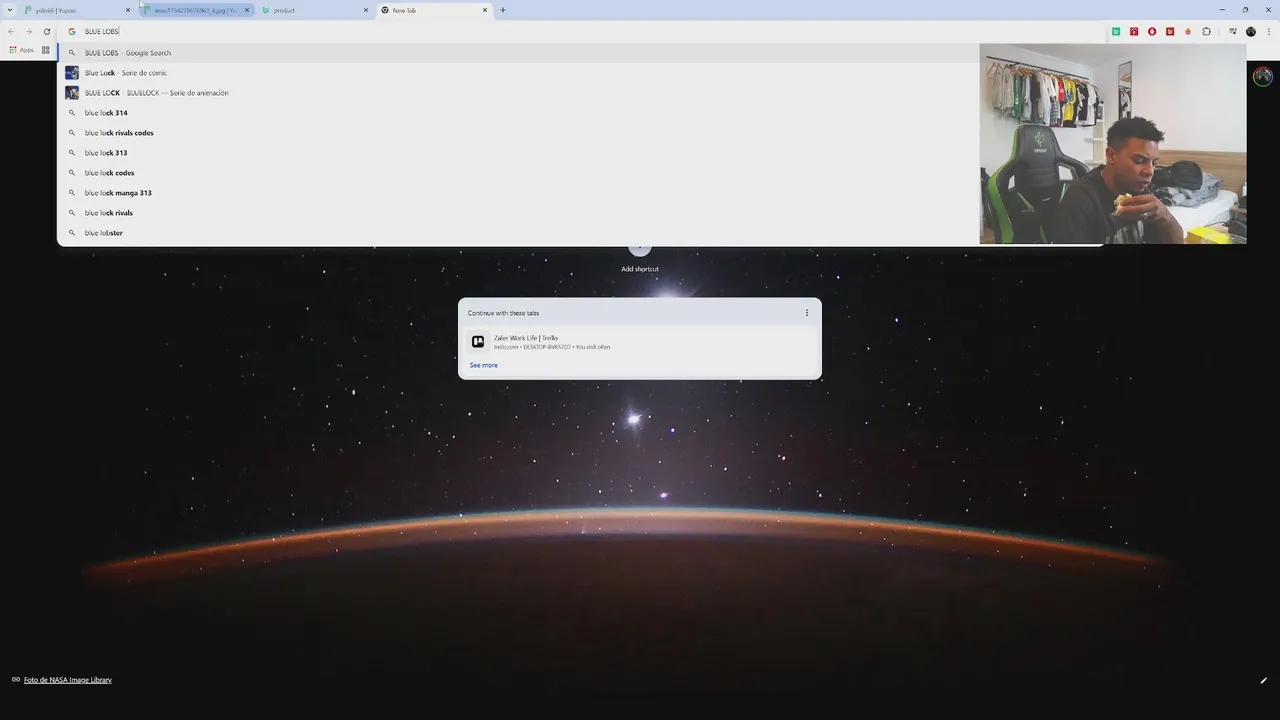
Task: Open the tab search dropdown arrow
Action: pyautogui.click(x=10, y=10)
